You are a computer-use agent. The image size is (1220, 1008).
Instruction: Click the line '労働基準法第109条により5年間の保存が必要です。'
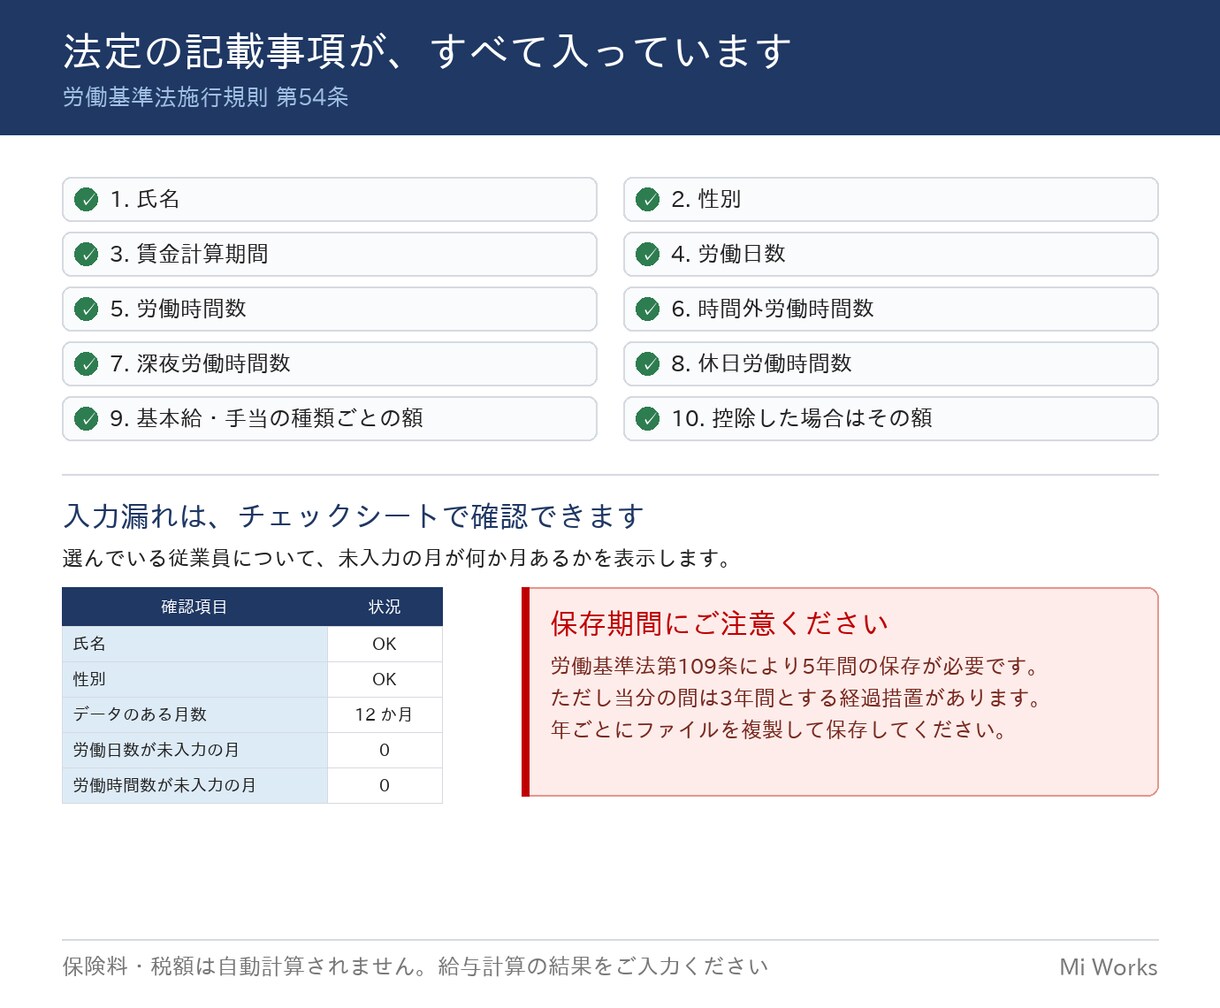click(x=797, y=666)
